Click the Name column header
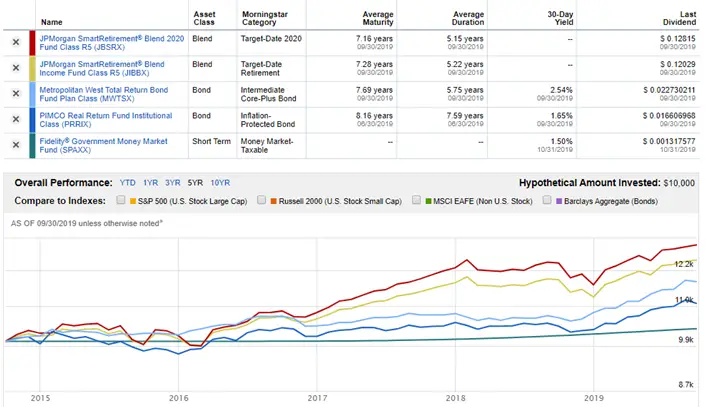Viewport: 706px width, 407px height. click(52, 22)
